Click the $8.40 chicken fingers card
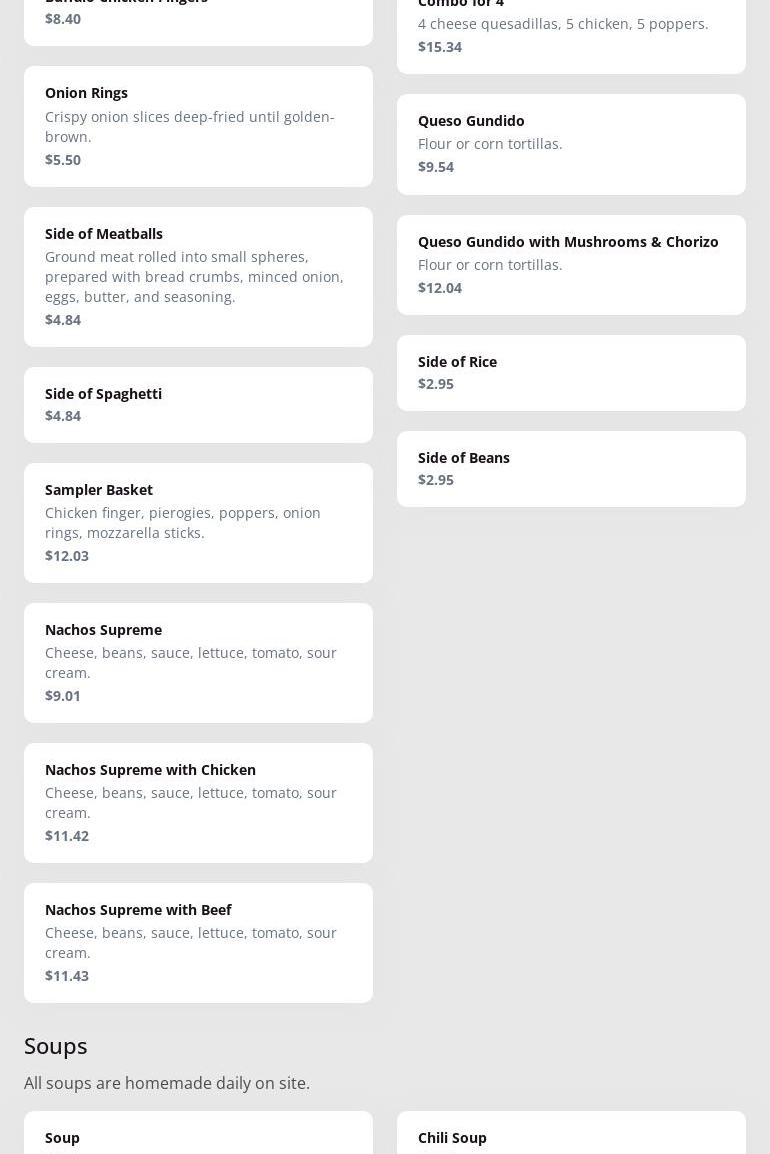Image resolution: width=770 pixels, height=1154 pixels. [198, 18]
